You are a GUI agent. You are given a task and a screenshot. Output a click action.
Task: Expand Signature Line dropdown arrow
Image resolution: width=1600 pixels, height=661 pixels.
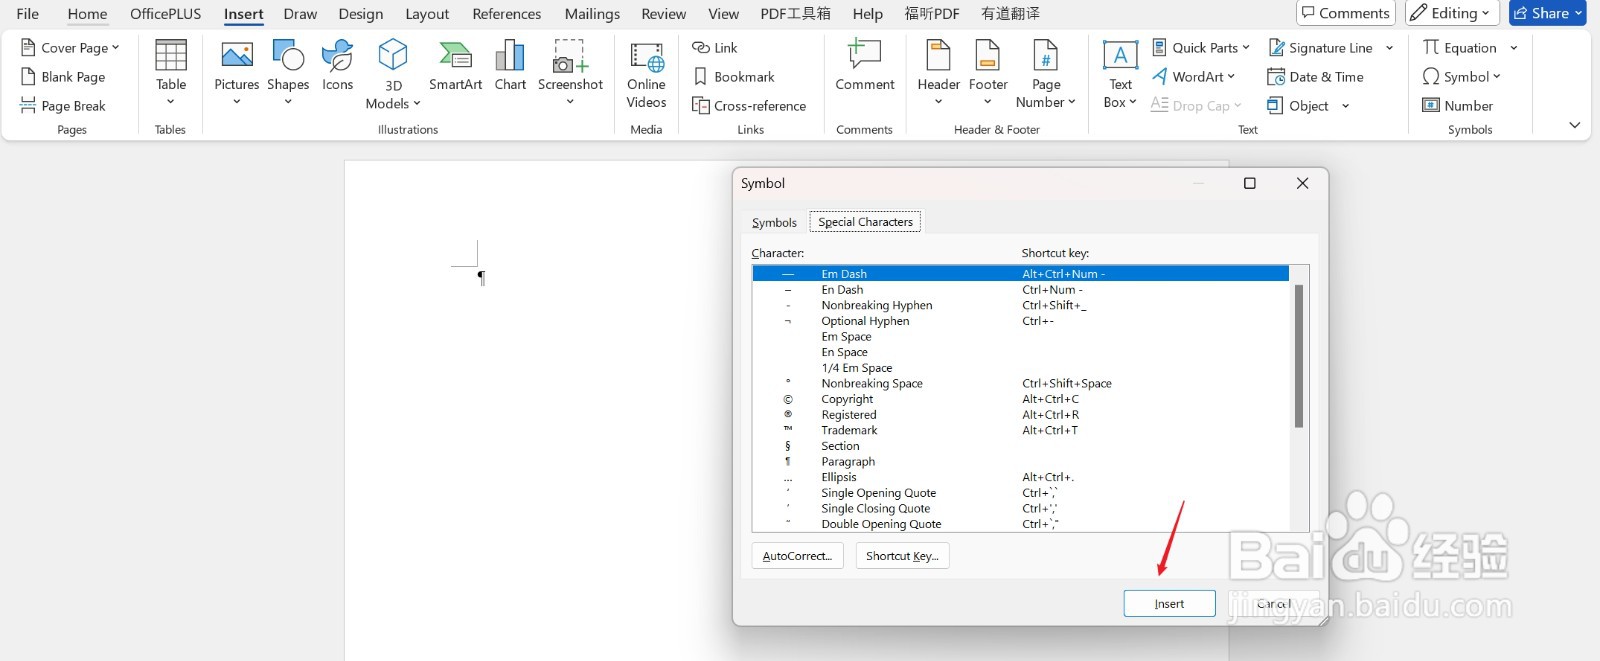pyautogui.click(x=1389, y=48)
